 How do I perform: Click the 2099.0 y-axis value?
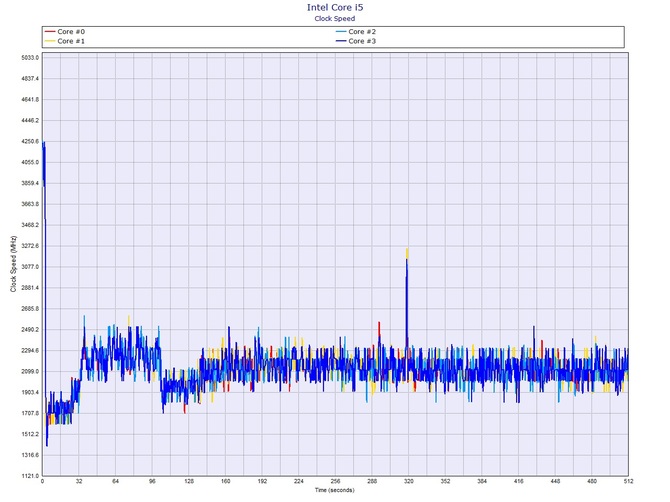(30, 372)
